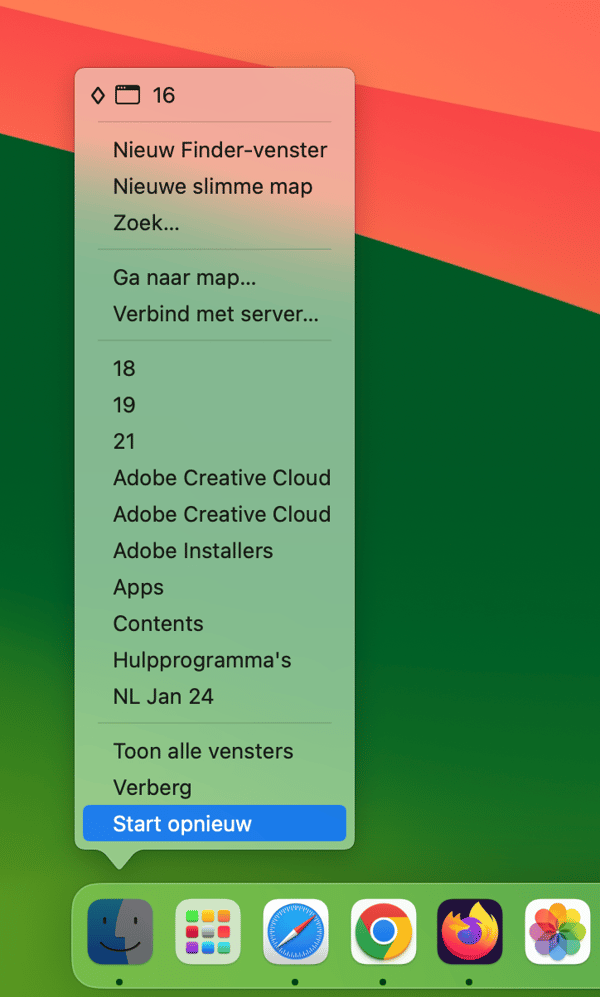Screen dimensions: 600x997
Task: Open Photos app in the Dock
Action: click(557, 932)
